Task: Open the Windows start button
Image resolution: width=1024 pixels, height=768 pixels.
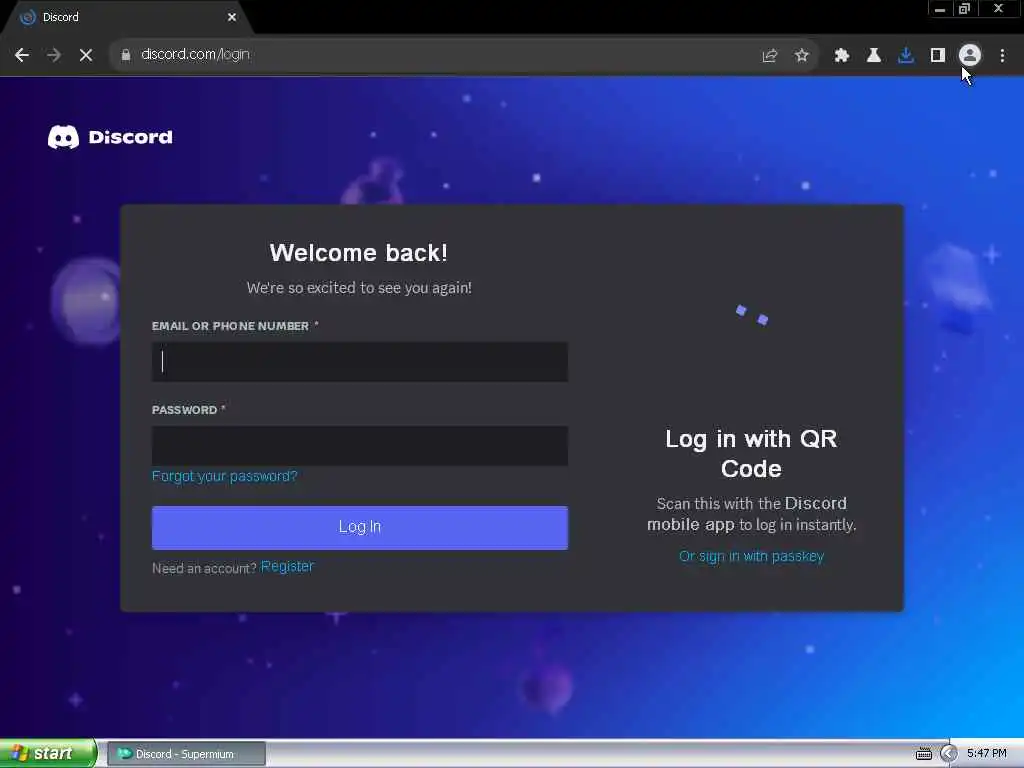Action: pyautogui.click(x=48, y=754)
